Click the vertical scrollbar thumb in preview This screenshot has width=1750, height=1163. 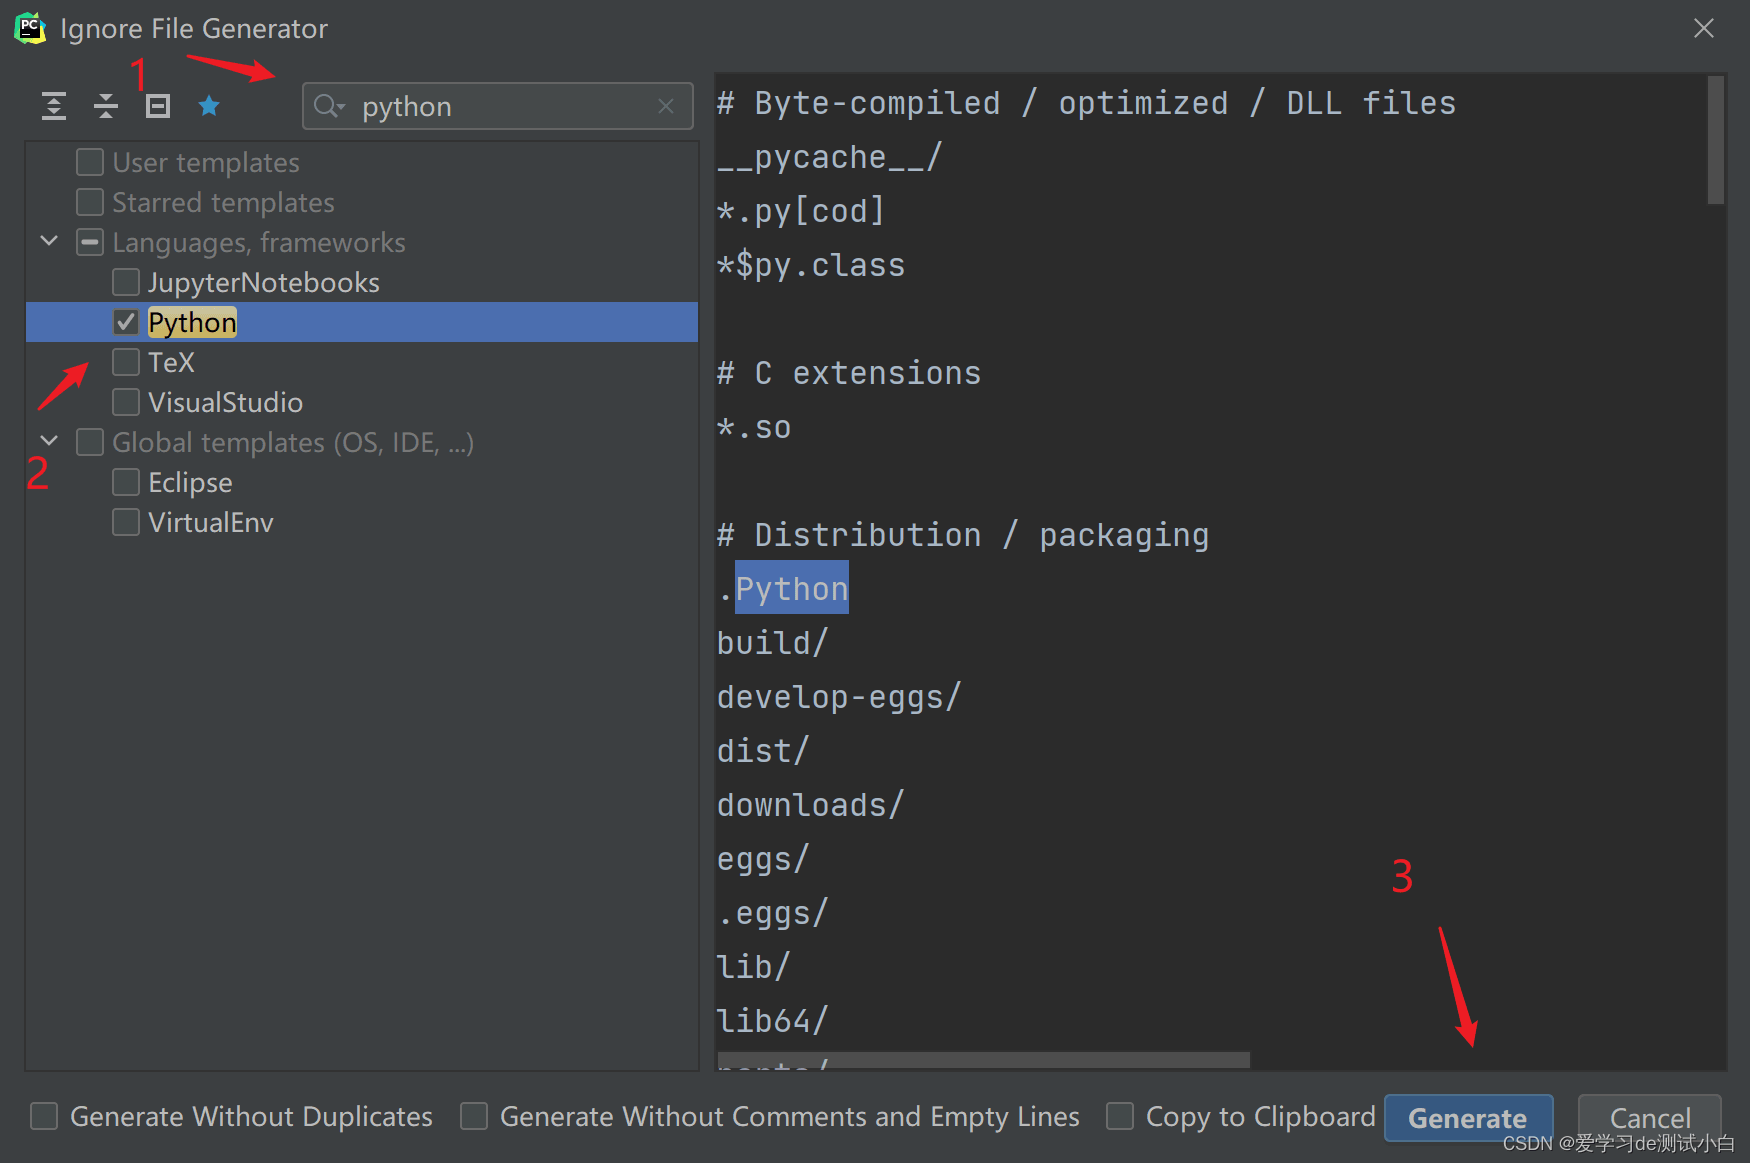(1716, 140)
